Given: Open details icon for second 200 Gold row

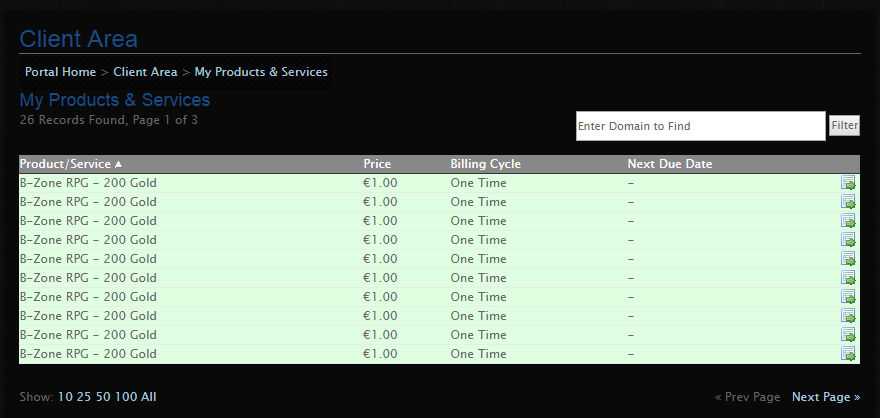Looking at the screenshot, I should 848,202.
